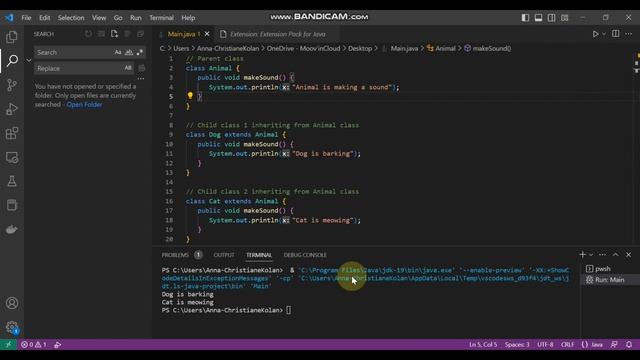Viewport: 640px width, 360px height.
Task: Switch to the Terminal panel tab
Action: (x=259, y=255)
